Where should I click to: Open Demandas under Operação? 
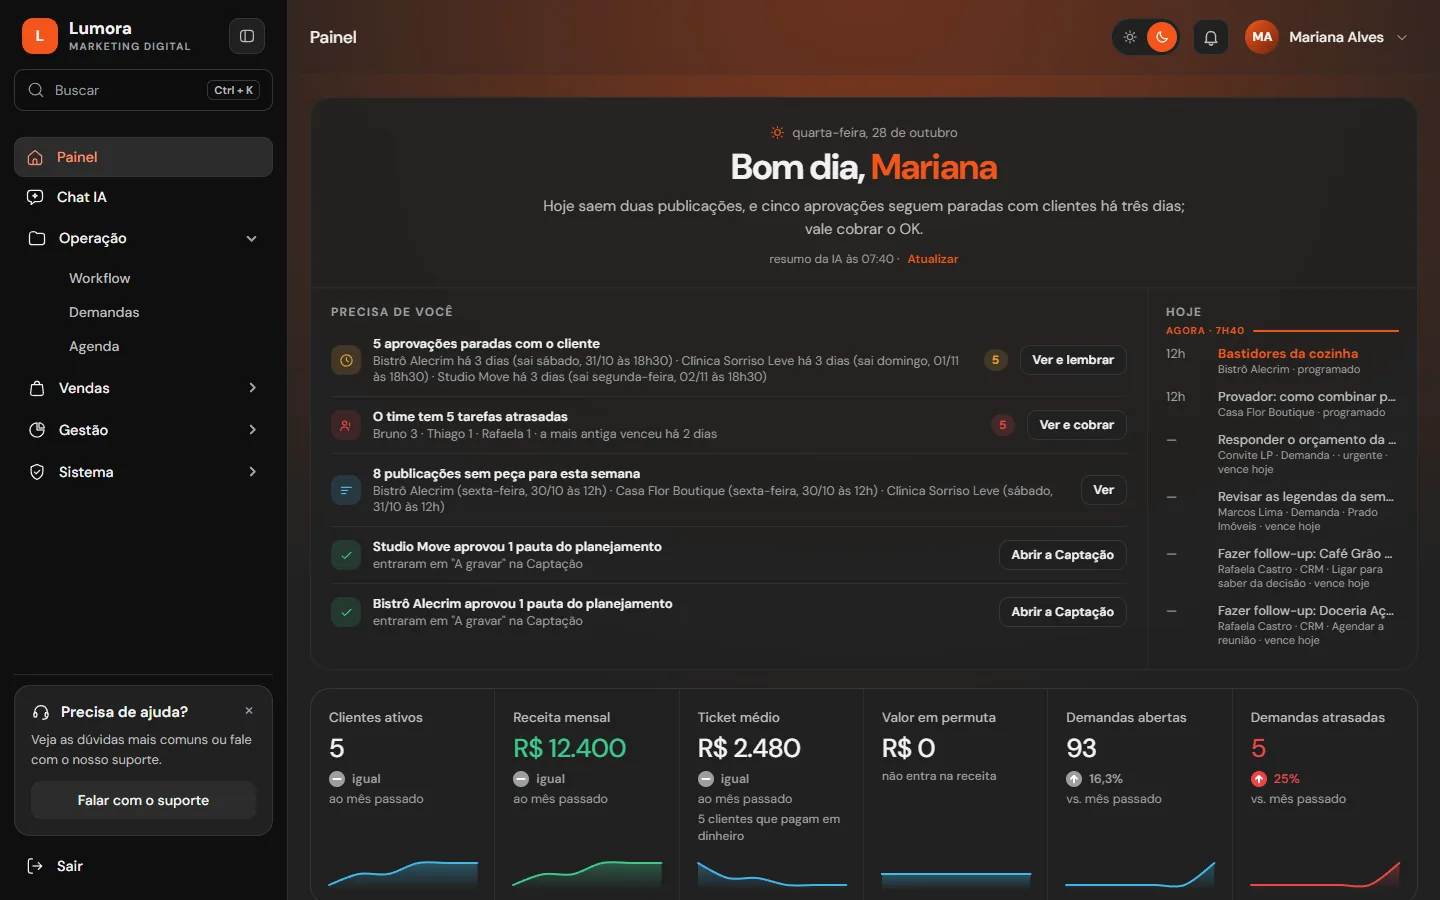tap(104, 312)
